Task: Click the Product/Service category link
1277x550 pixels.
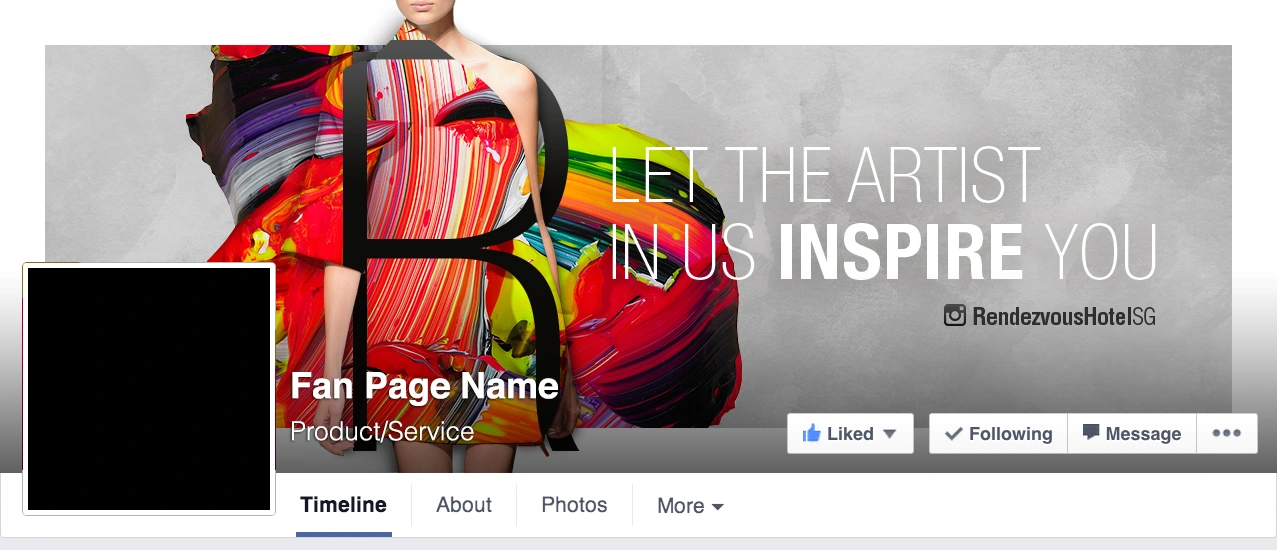Action: (x=382, y=432)
